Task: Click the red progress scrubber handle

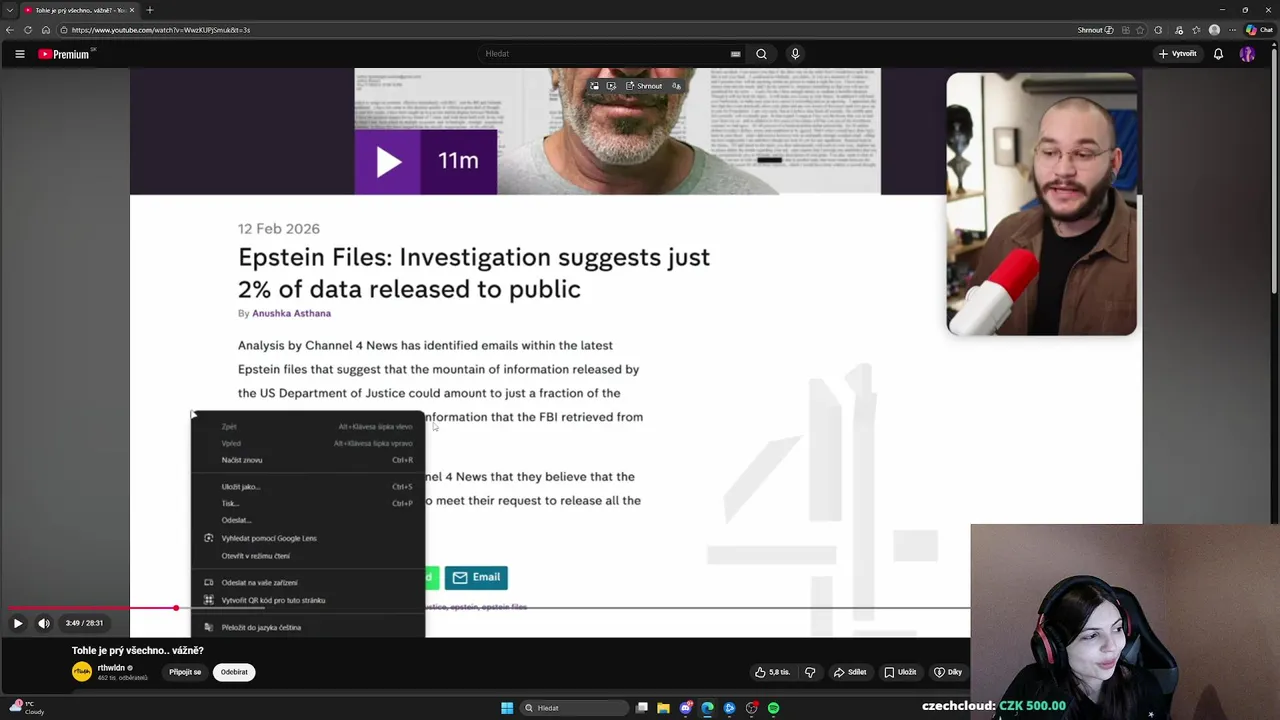Action: [x=176, y=608]
